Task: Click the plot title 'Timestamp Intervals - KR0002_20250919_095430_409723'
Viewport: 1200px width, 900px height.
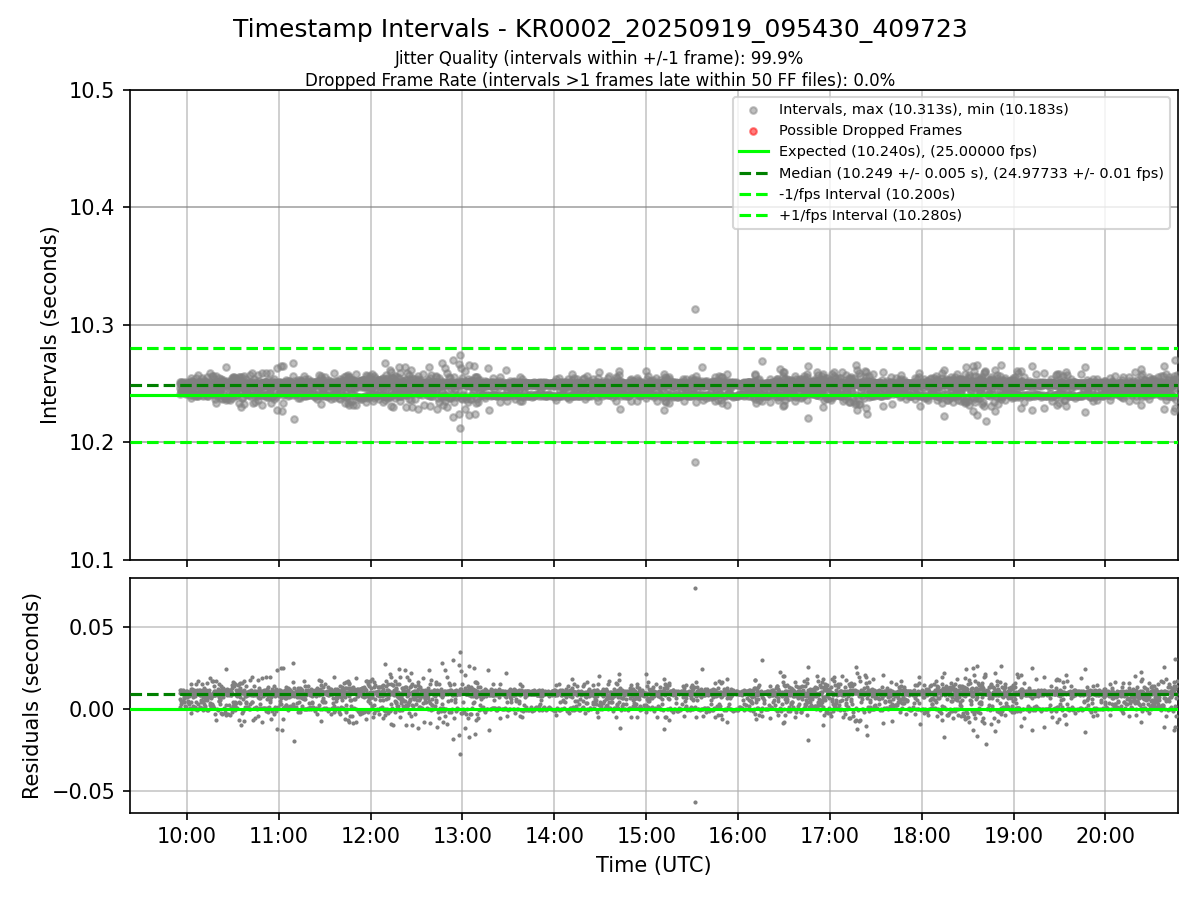Action: pos(600,29)
